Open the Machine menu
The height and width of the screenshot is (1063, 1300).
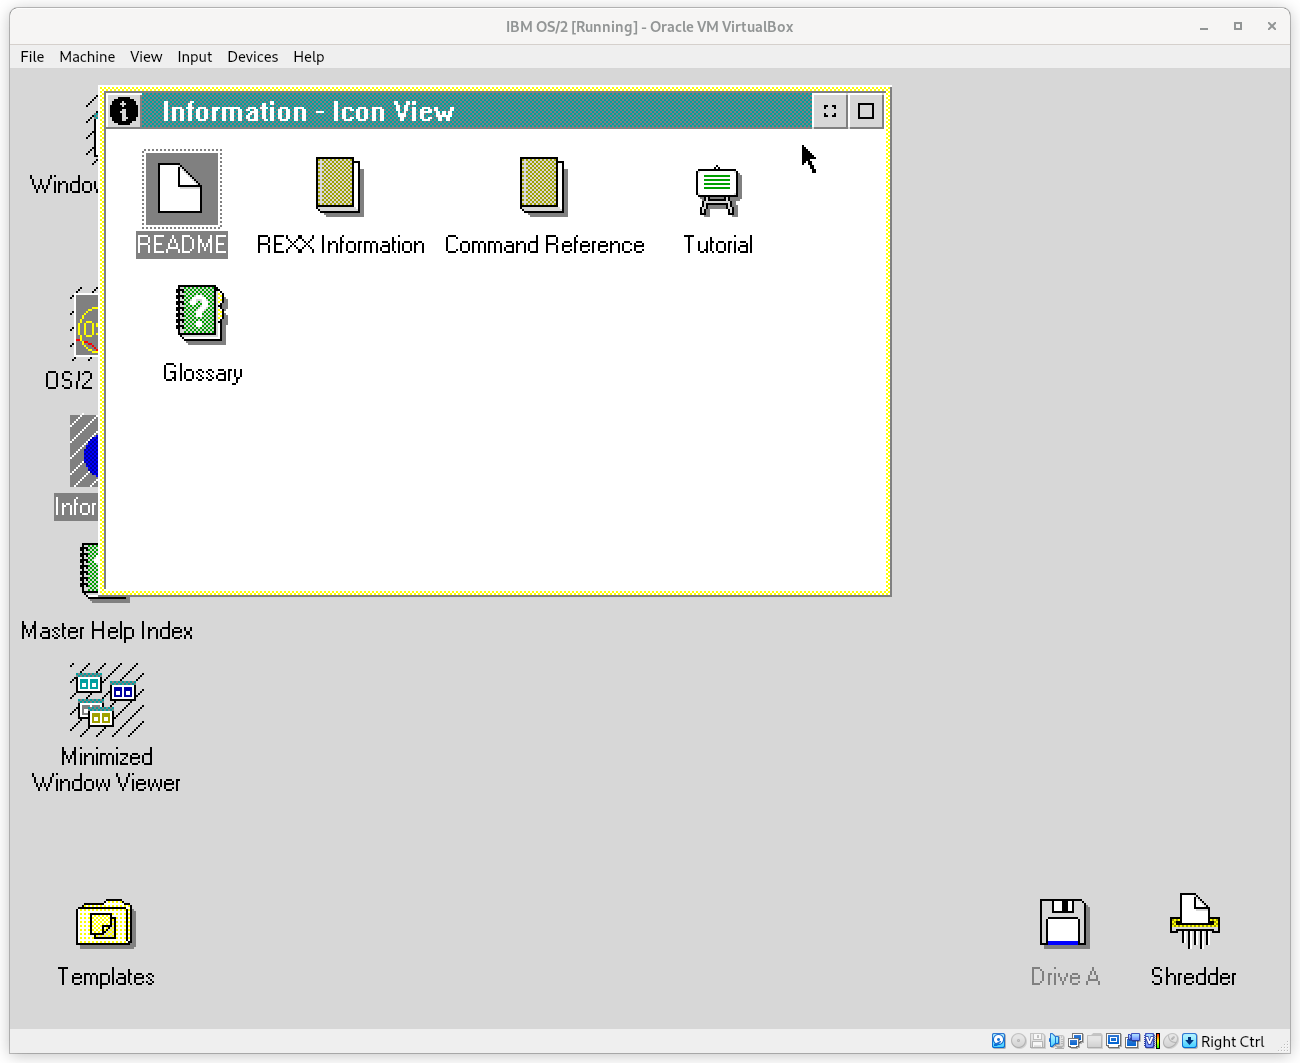(x=87, y=57)
